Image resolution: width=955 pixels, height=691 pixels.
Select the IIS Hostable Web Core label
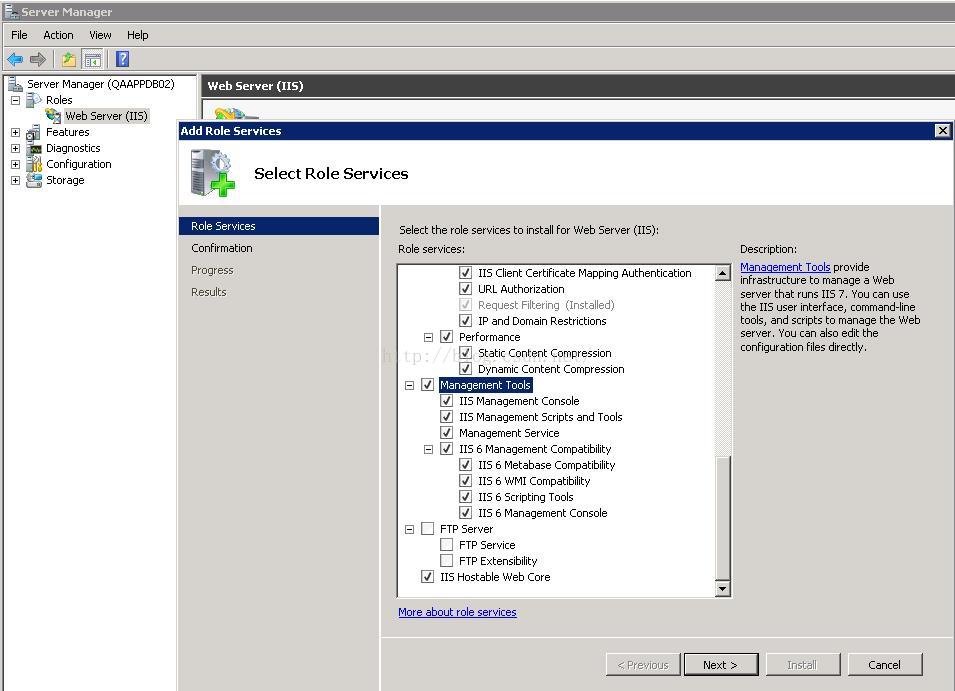click(495, 577)
